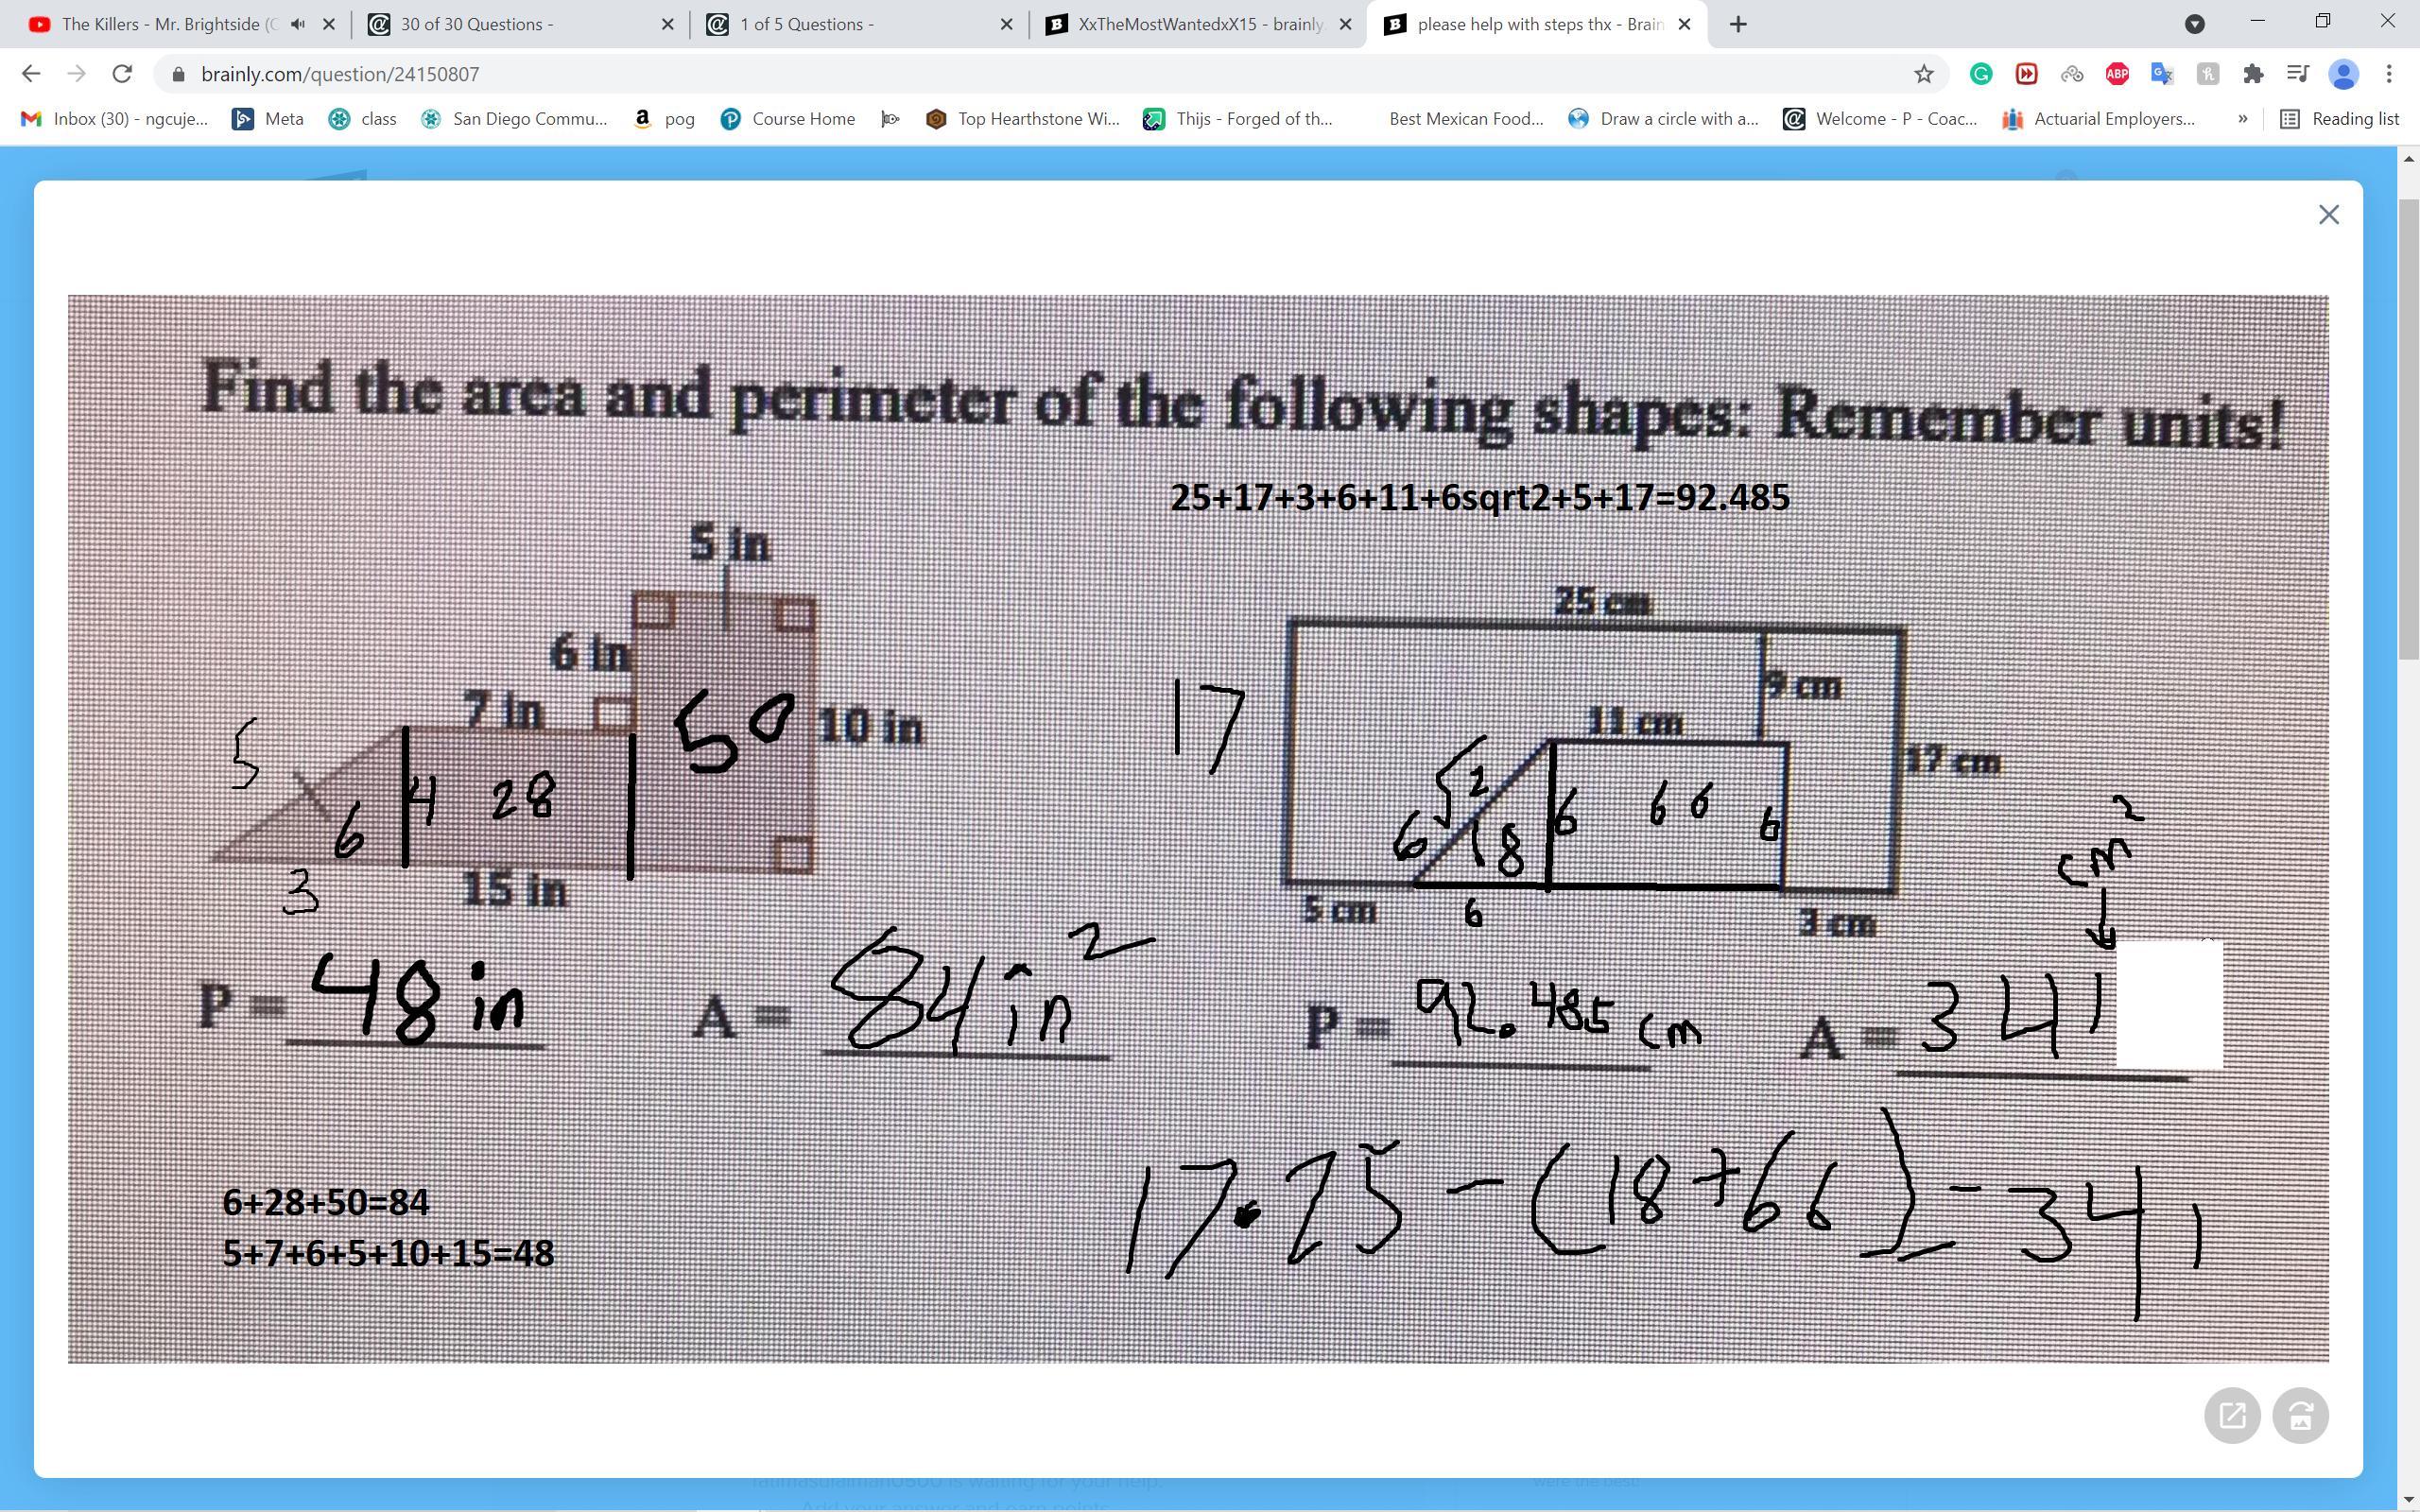Close the enlarged image viewer
Screen dimensions: 2420x1512
coord(2328,215)
